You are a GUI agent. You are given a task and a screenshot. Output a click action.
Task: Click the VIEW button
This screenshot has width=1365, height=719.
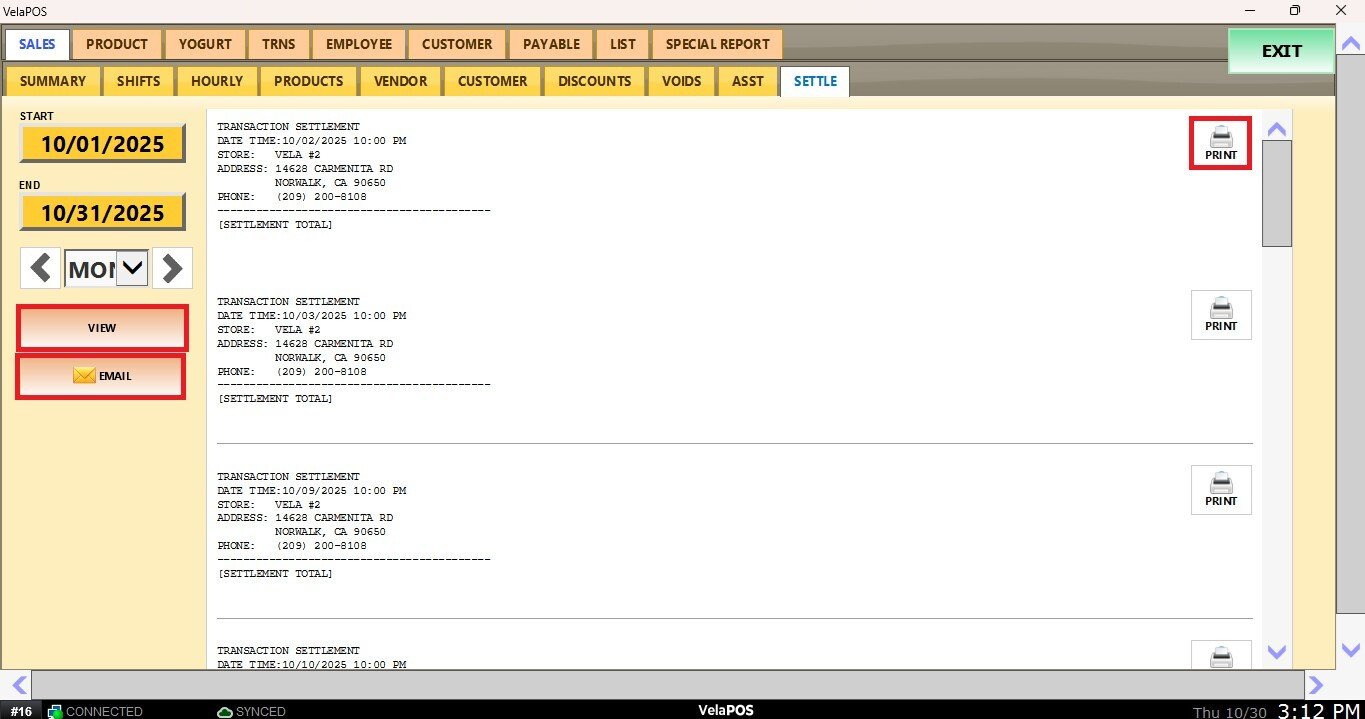click(x=101, y=328)
